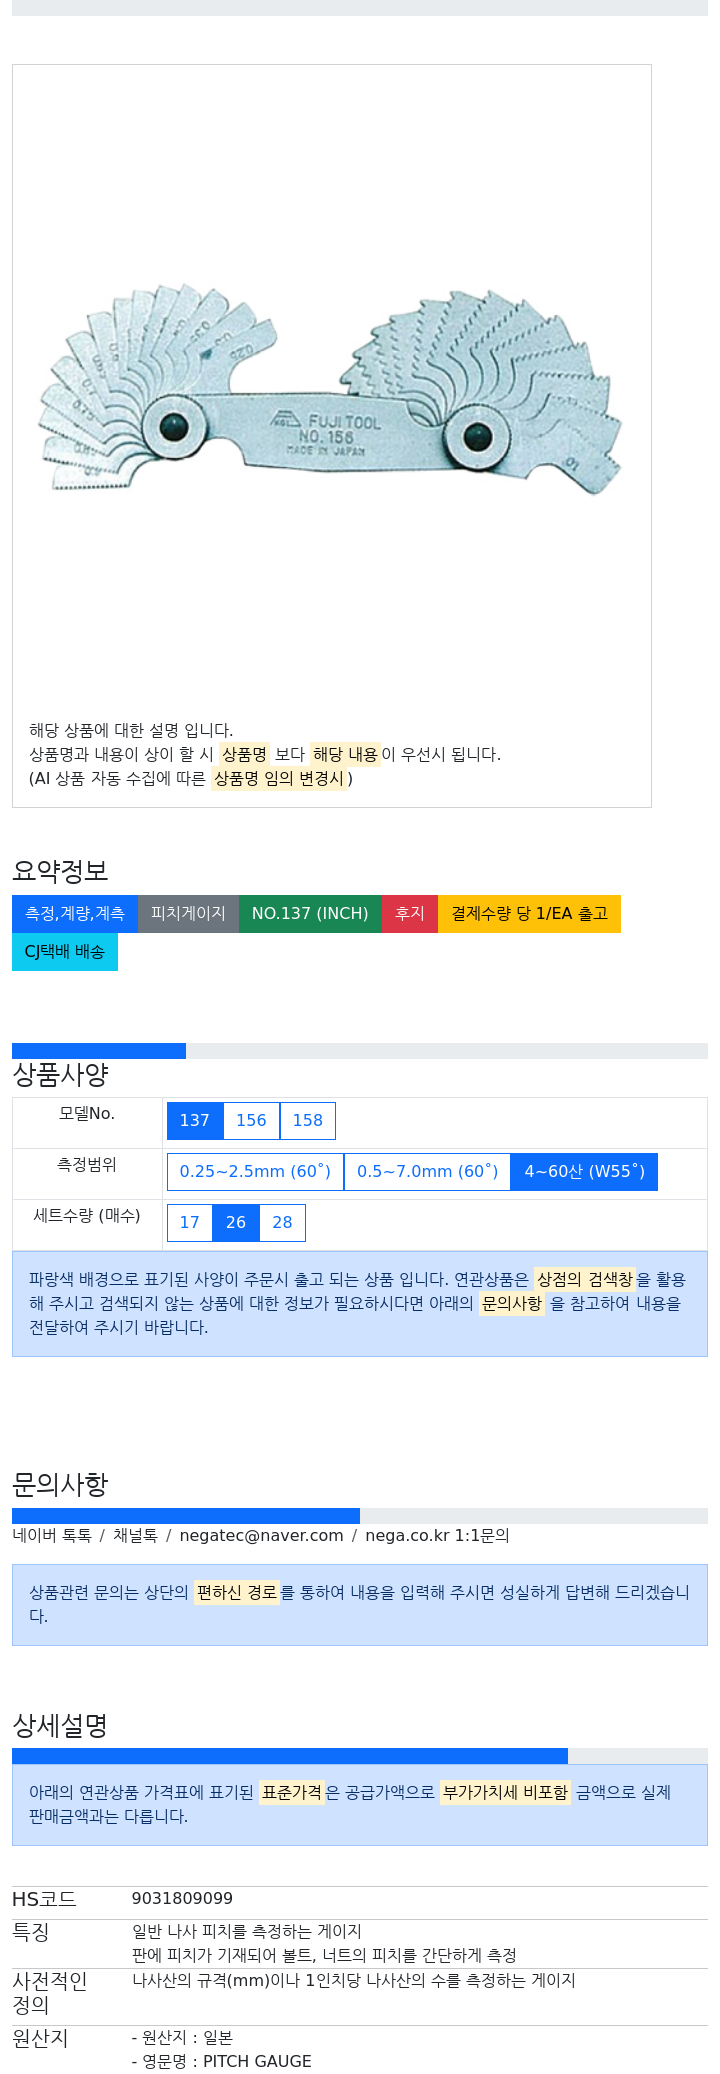Choose set quantity 26 blades
720x2074 pixels.
pos(236,1223)
